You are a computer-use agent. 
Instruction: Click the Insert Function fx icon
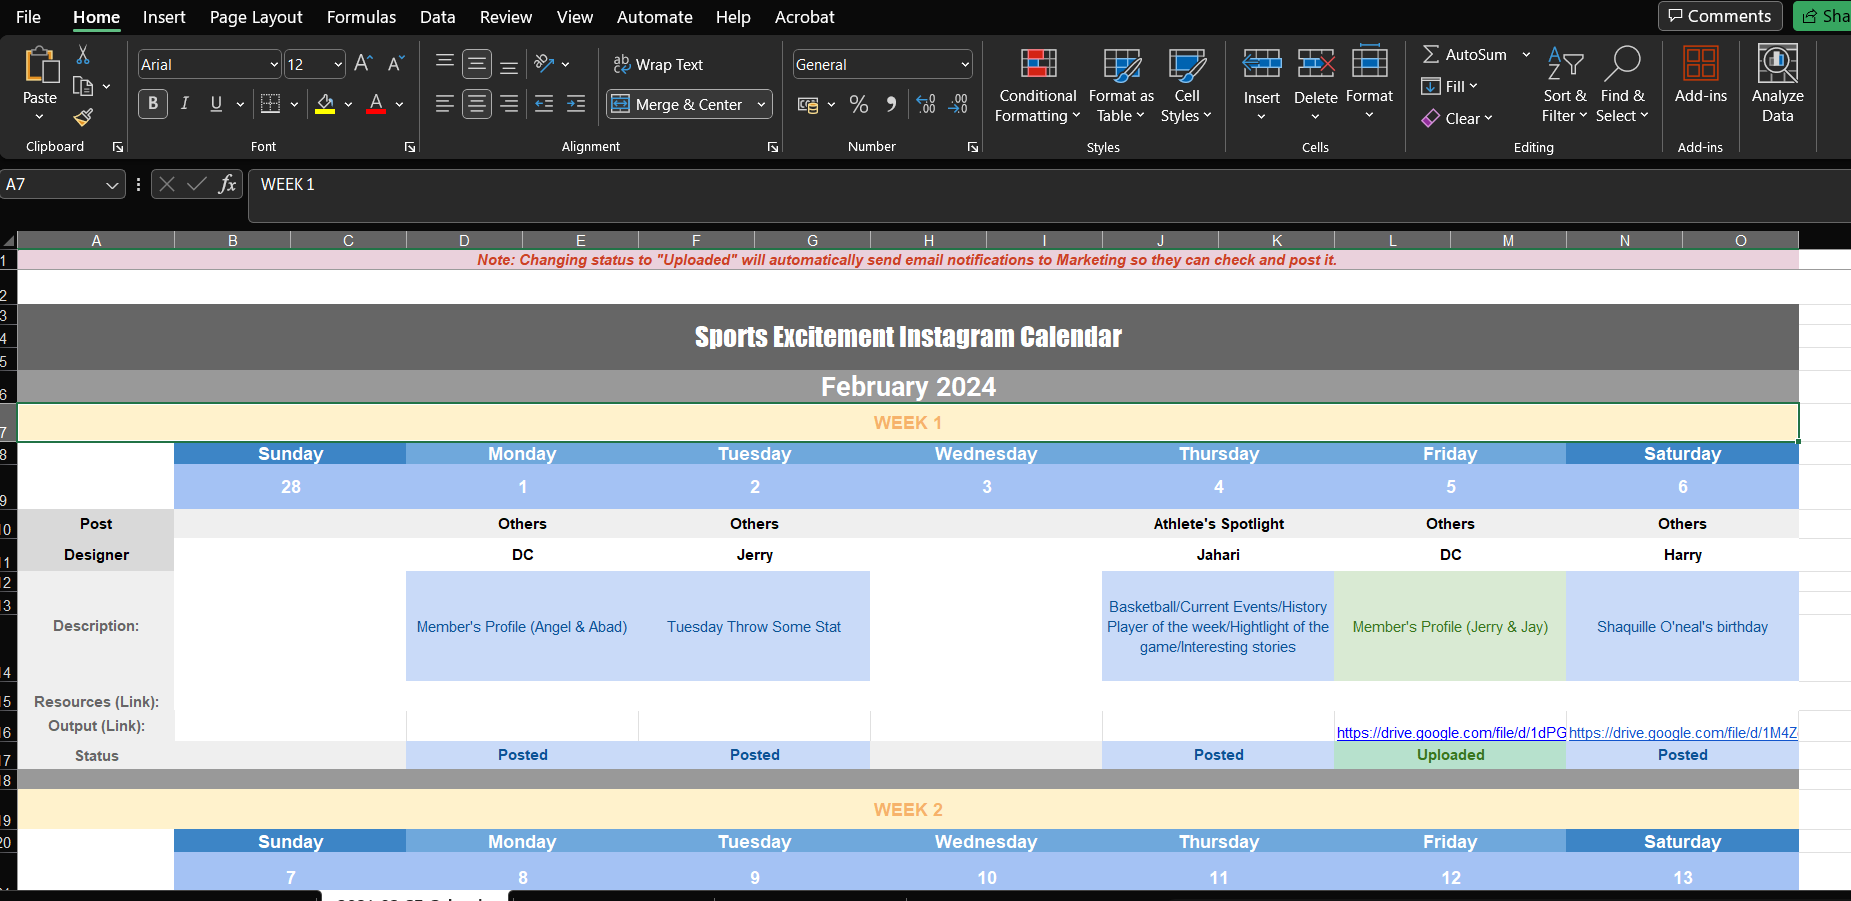coord(228,184)
